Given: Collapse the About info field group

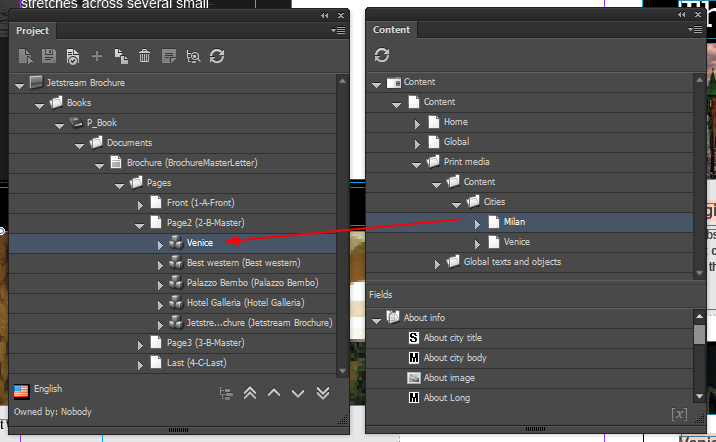Looking at the screenshot, I should [377, 318].
